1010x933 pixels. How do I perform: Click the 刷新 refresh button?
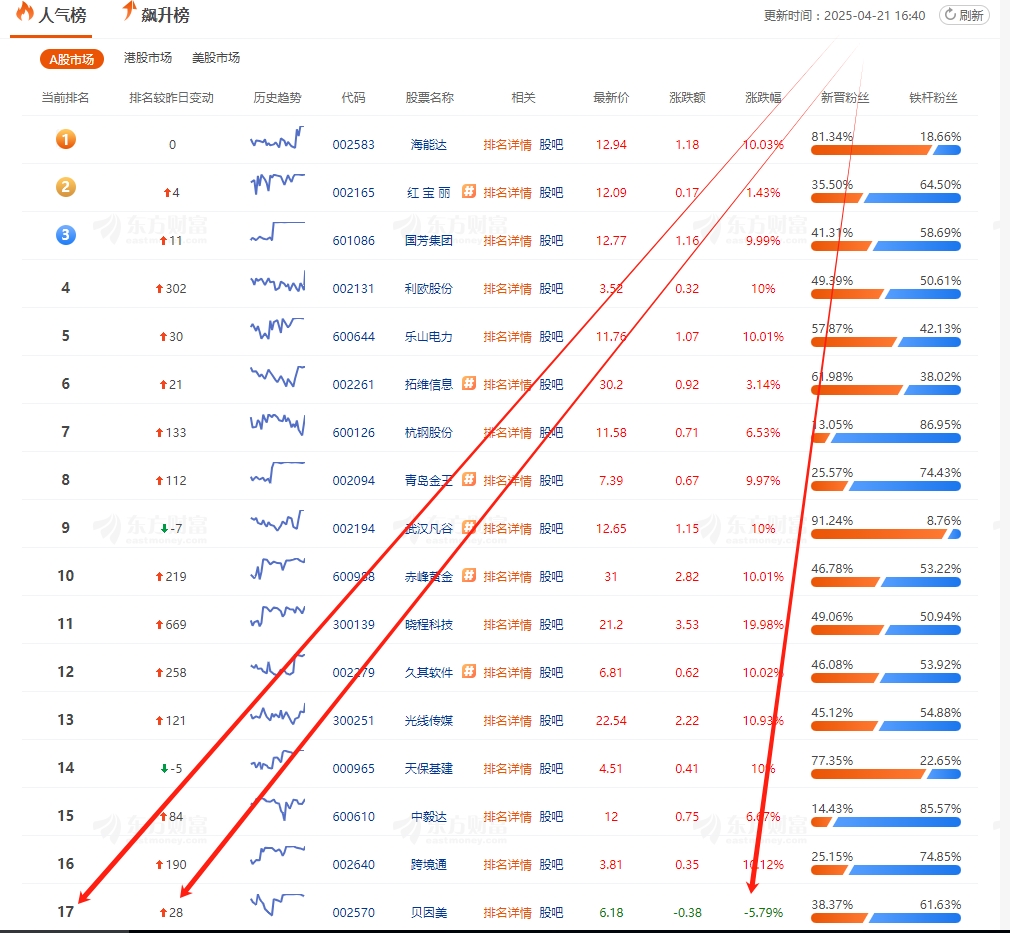click(x=964, y=15)
